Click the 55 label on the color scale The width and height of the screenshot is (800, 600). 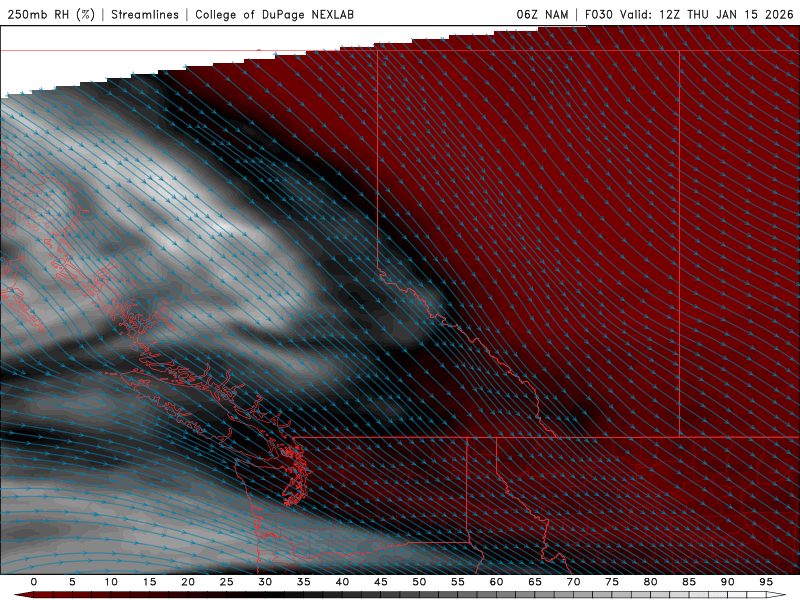pyautogui.click(x=458, y=582)
